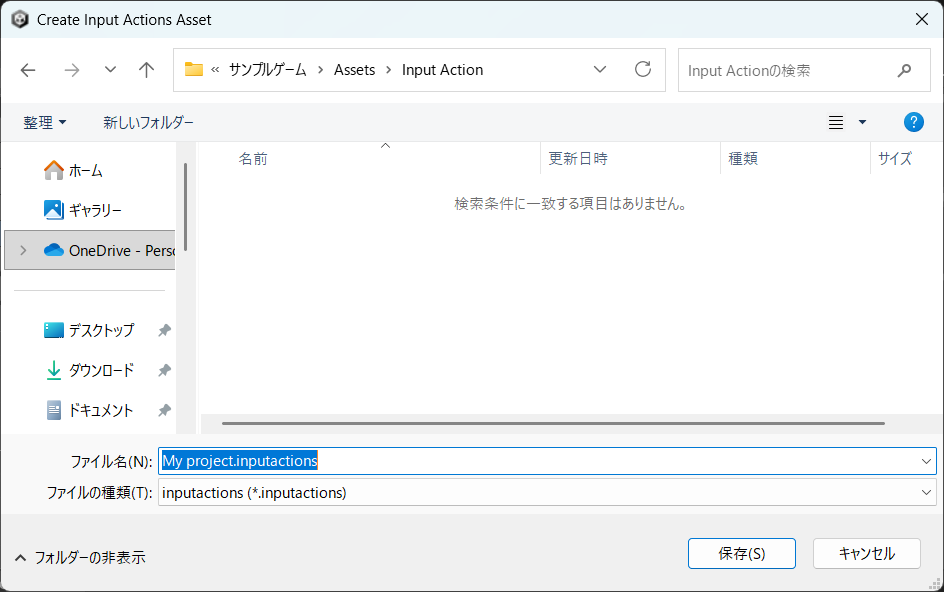
Task: Sort by the 更新日時 column header
Action: tap(578, 158)
